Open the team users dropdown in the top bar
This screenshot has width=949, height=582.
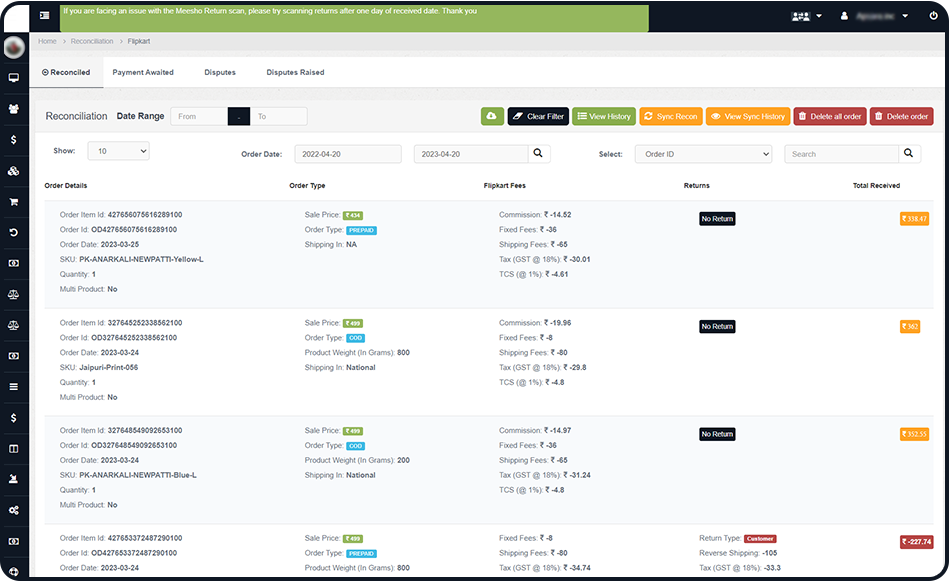coord(807,16)
